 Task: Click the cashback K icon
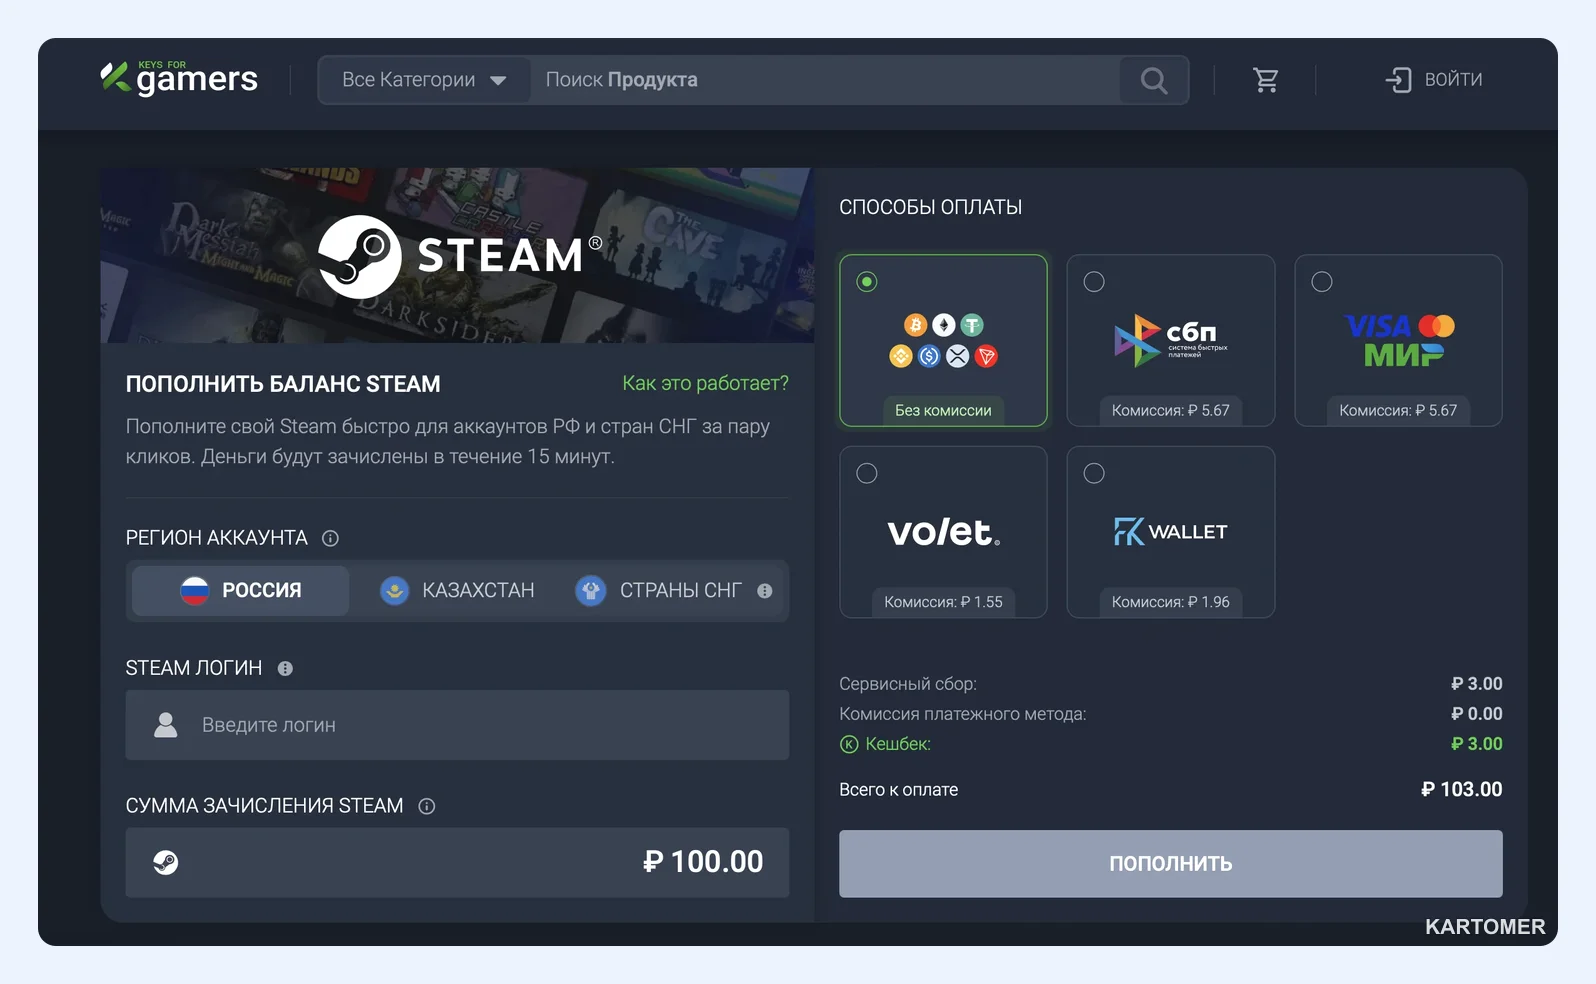pos(849,744)
